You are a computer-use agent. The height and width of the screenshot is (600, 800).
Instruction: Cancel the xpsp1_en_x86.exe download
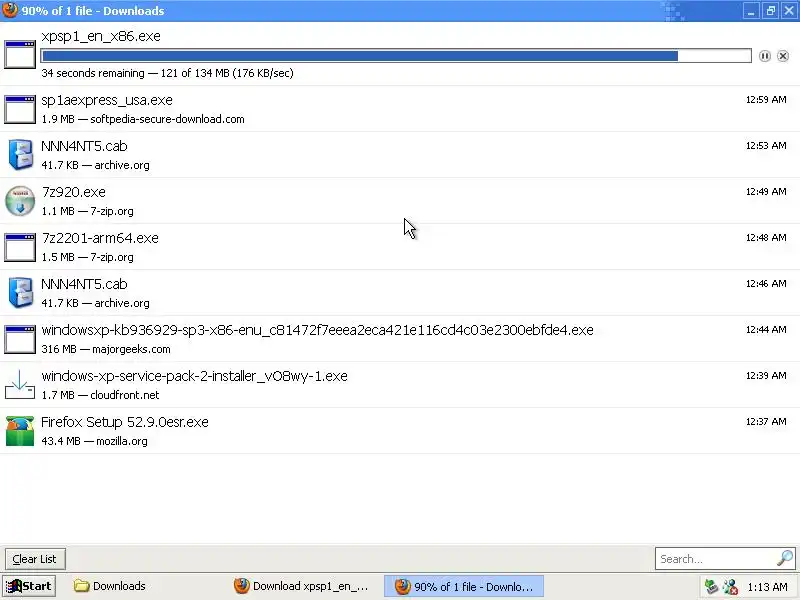point(783,56)
